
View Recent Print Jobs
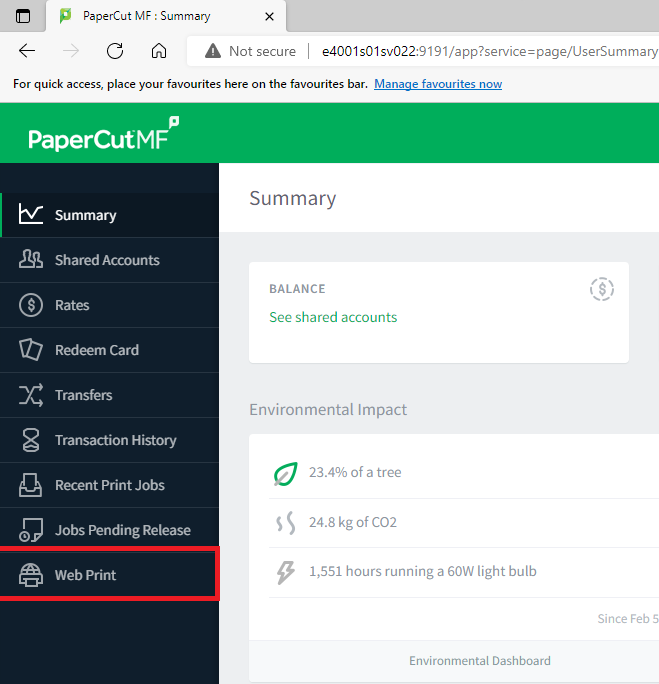pos(109,485)
